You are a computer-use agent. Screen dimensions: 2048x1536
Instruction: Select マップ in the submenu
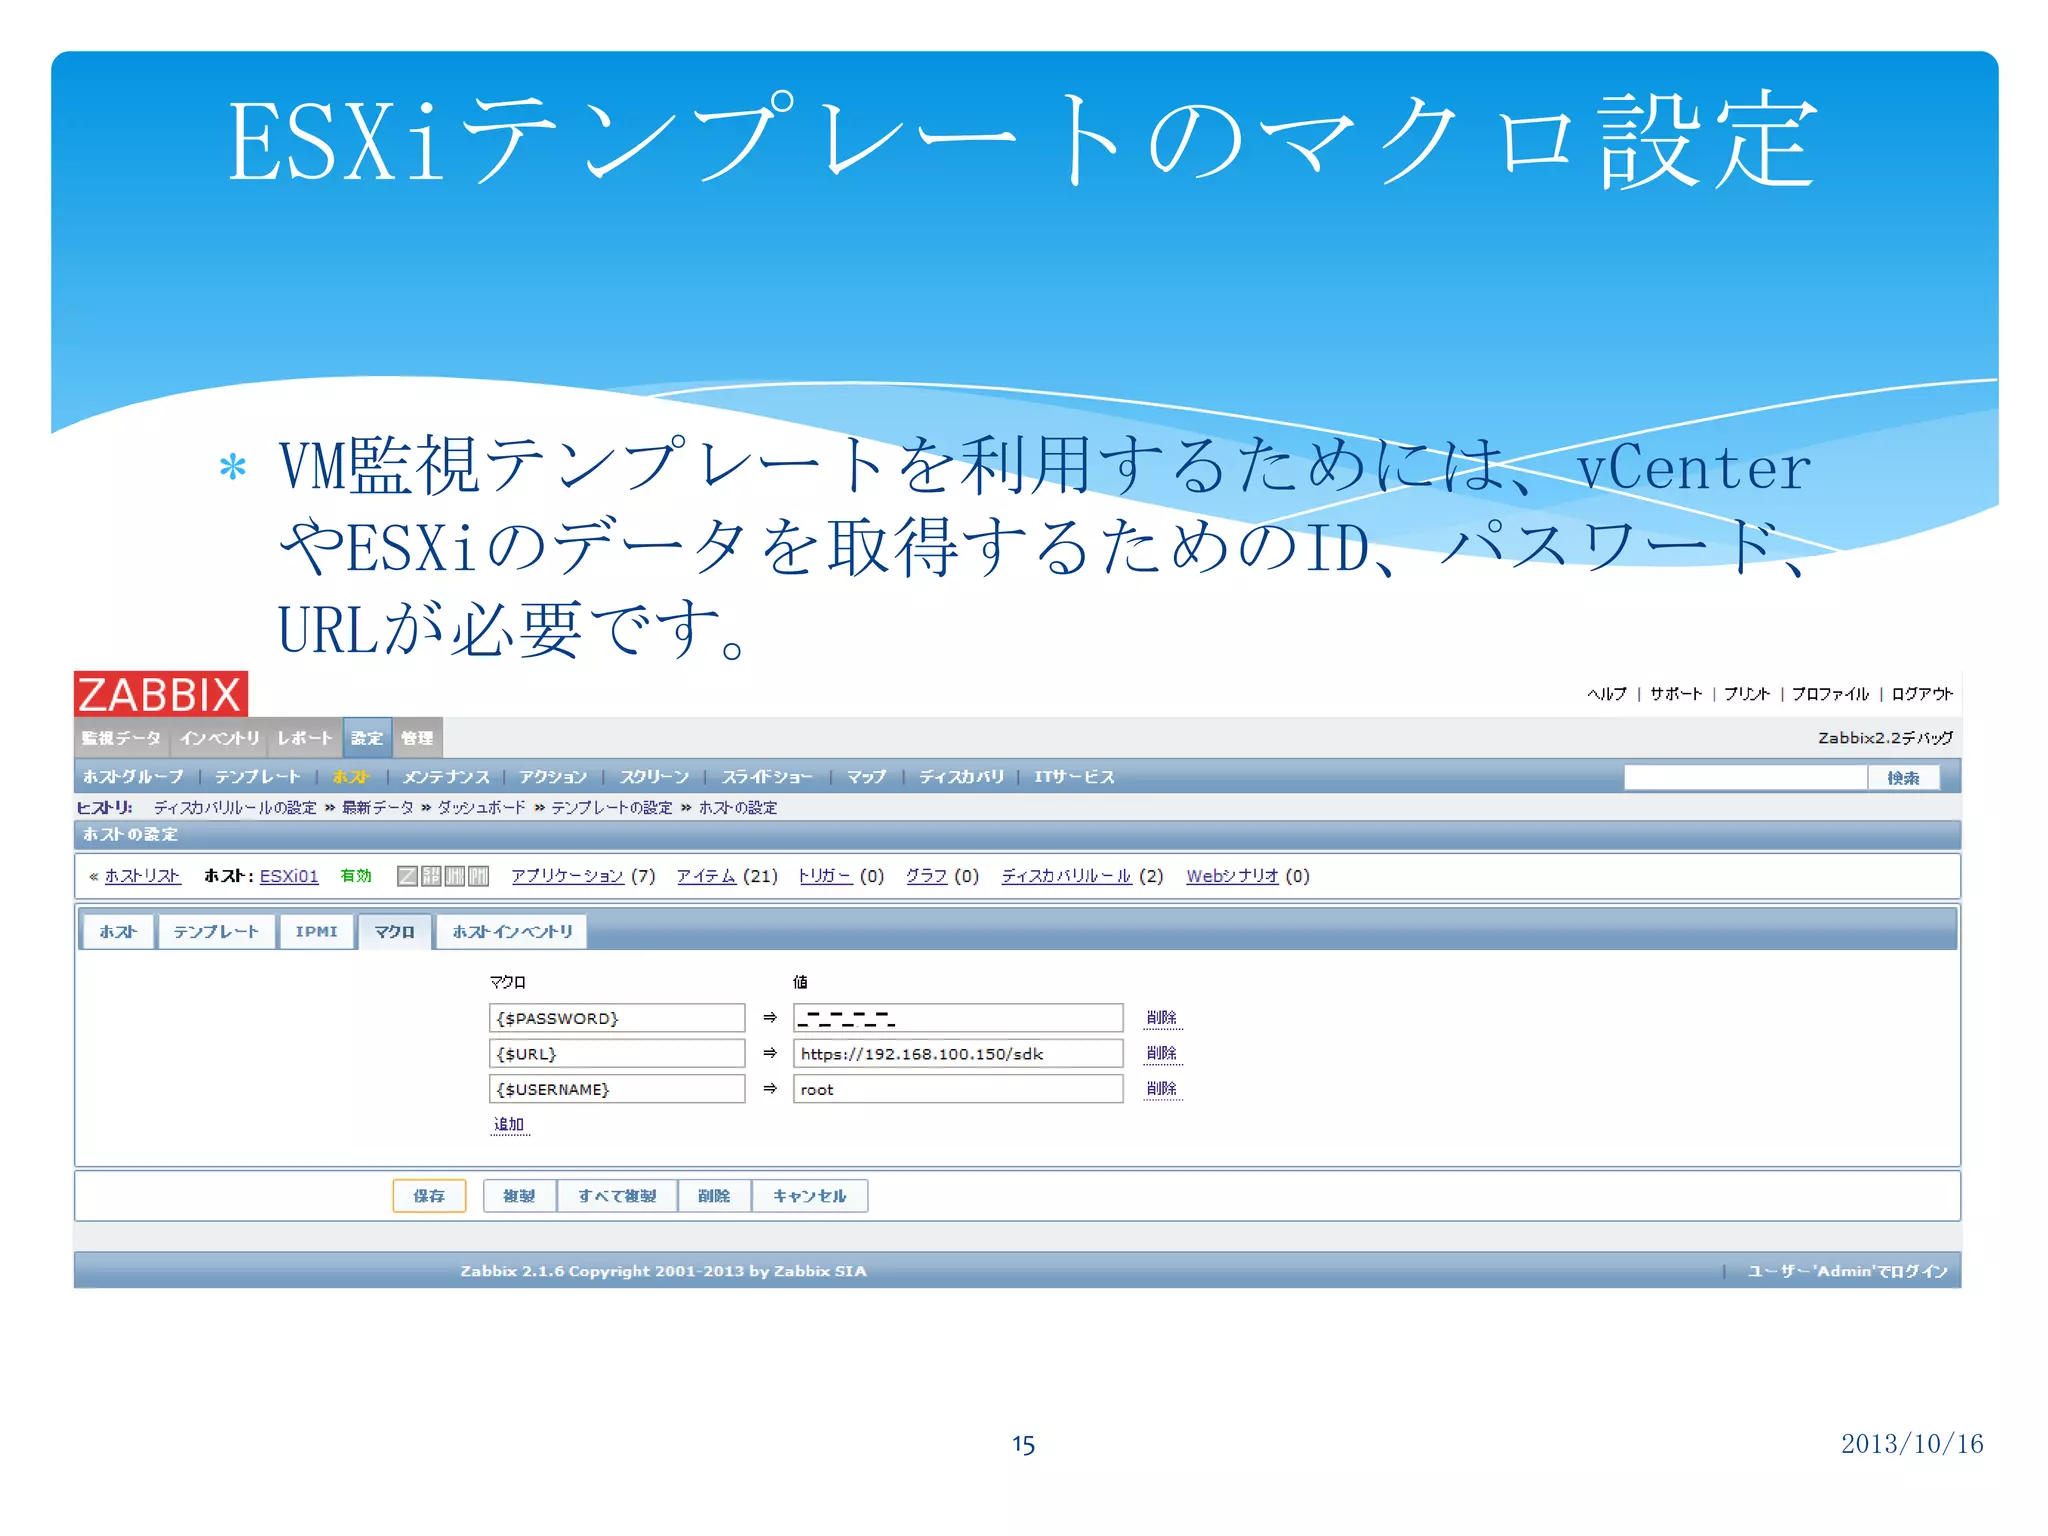coord(866,777)
